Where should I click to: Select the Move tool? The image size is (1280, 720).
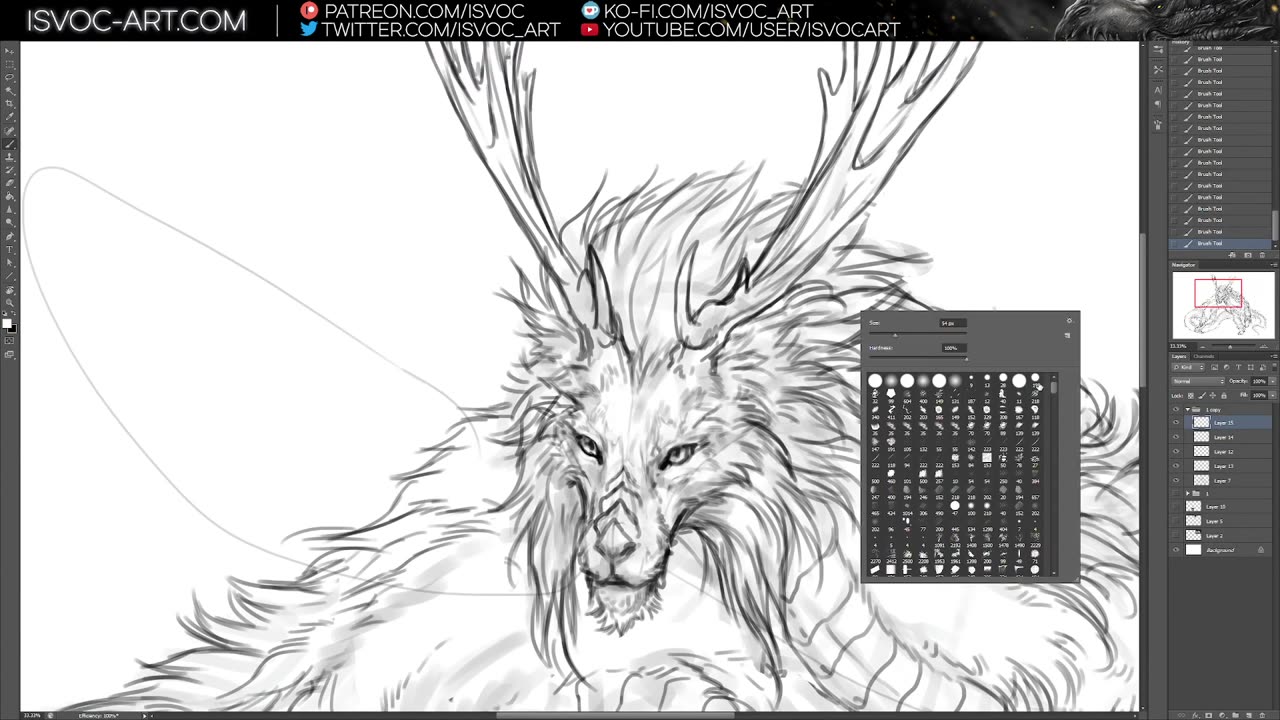point(10,51)
